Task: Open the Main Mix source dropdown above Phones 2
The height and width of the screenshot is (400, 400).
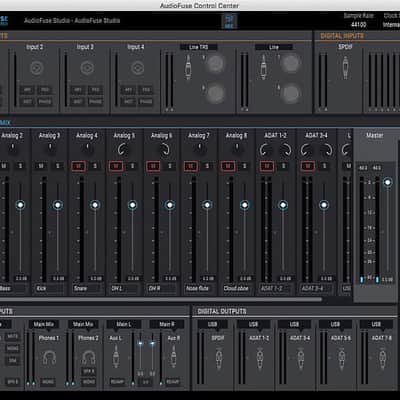Action: coord(83,324)
